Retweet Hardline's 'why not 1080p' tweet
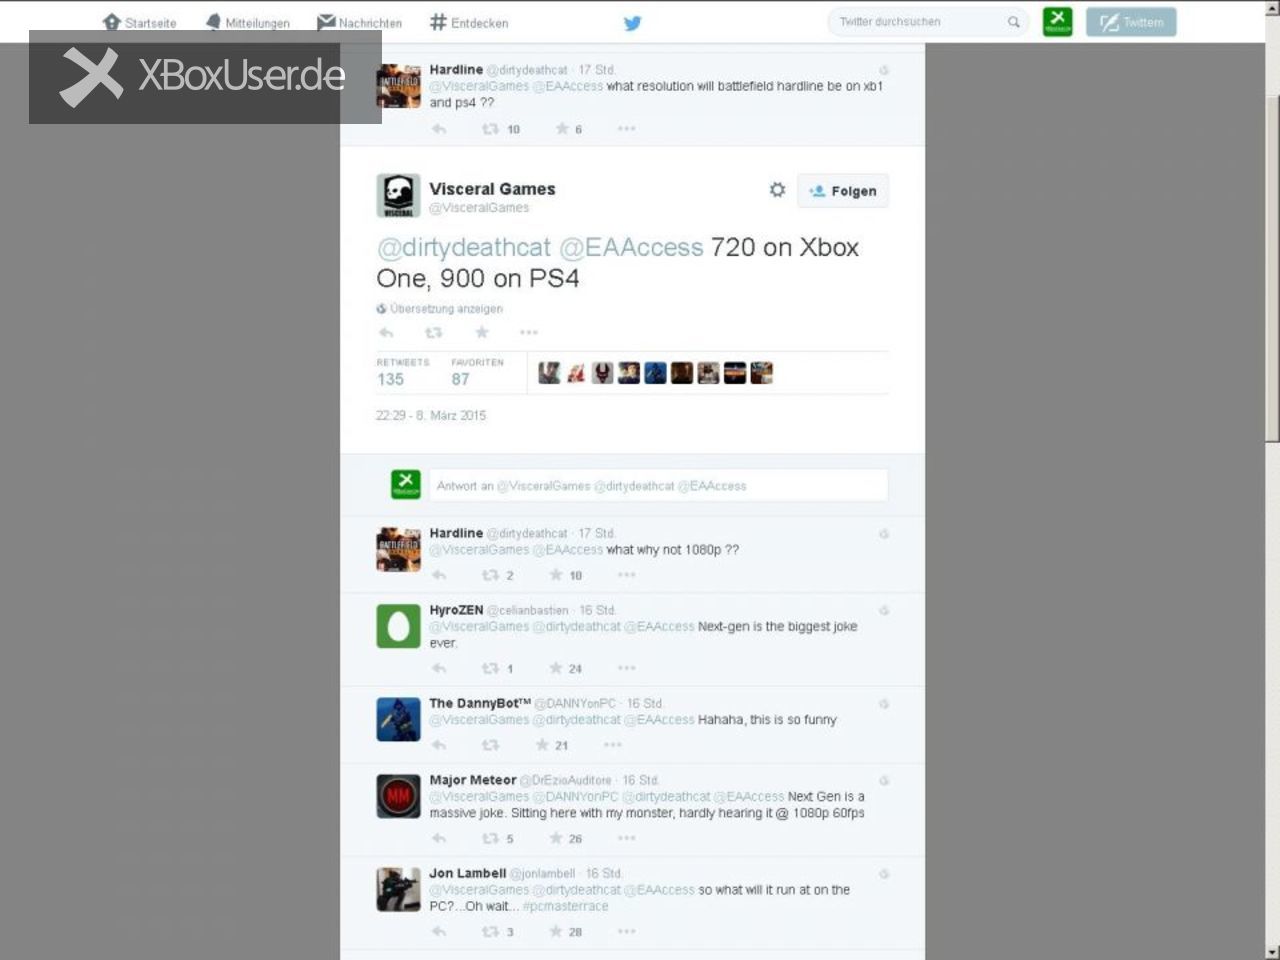Image resolution: width=1280 pixels, height=960 pixels. coord(490,575)
